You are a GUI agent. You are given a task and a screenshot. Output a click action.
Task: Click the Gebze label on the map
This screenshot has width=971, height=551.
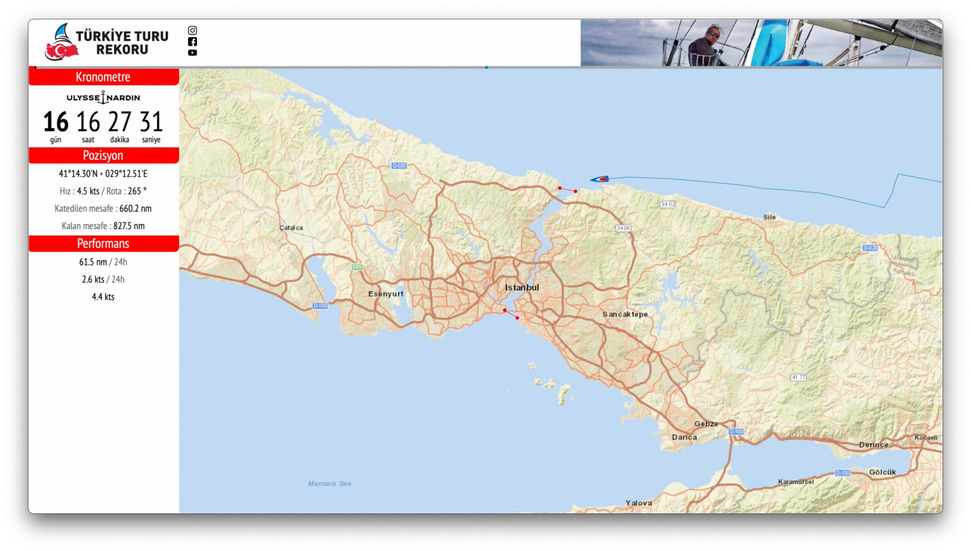(x=706, y=423)
